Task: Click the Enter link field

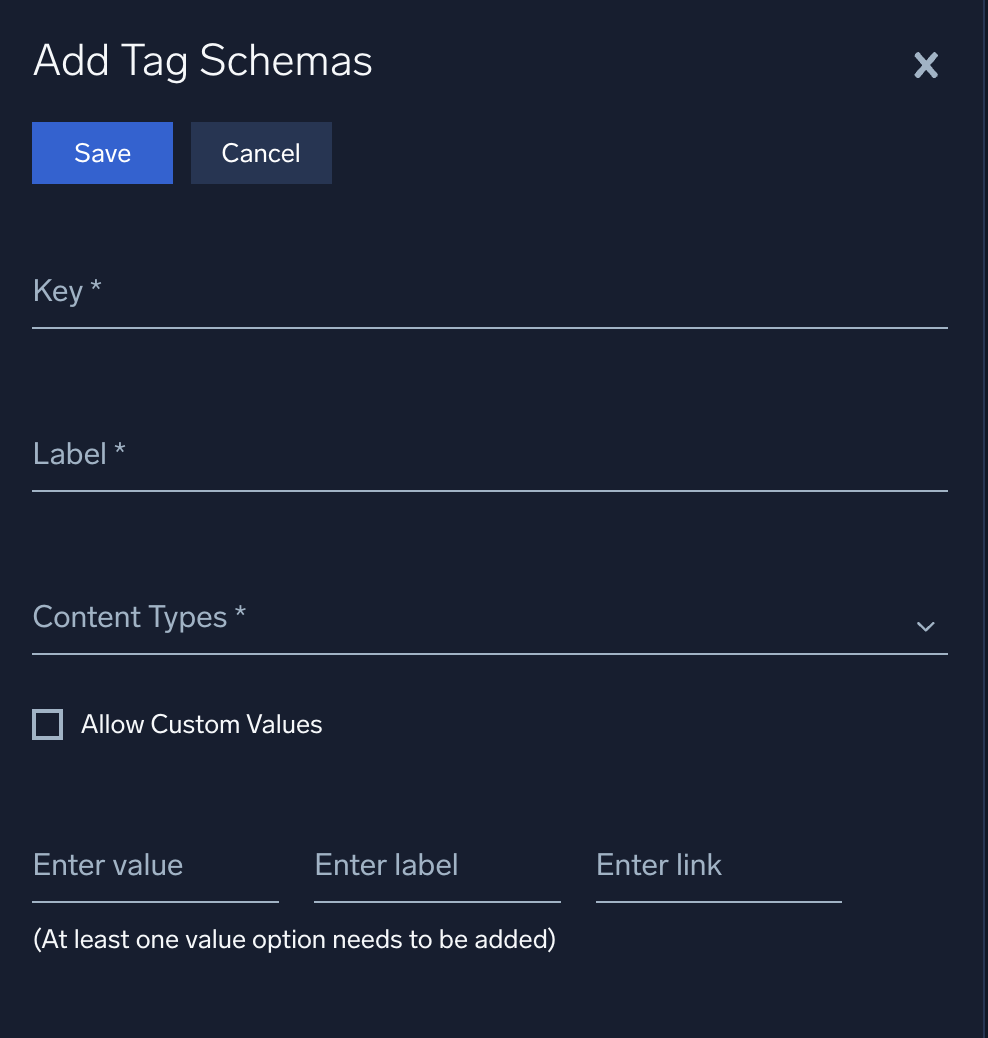Action: (718, 866)
